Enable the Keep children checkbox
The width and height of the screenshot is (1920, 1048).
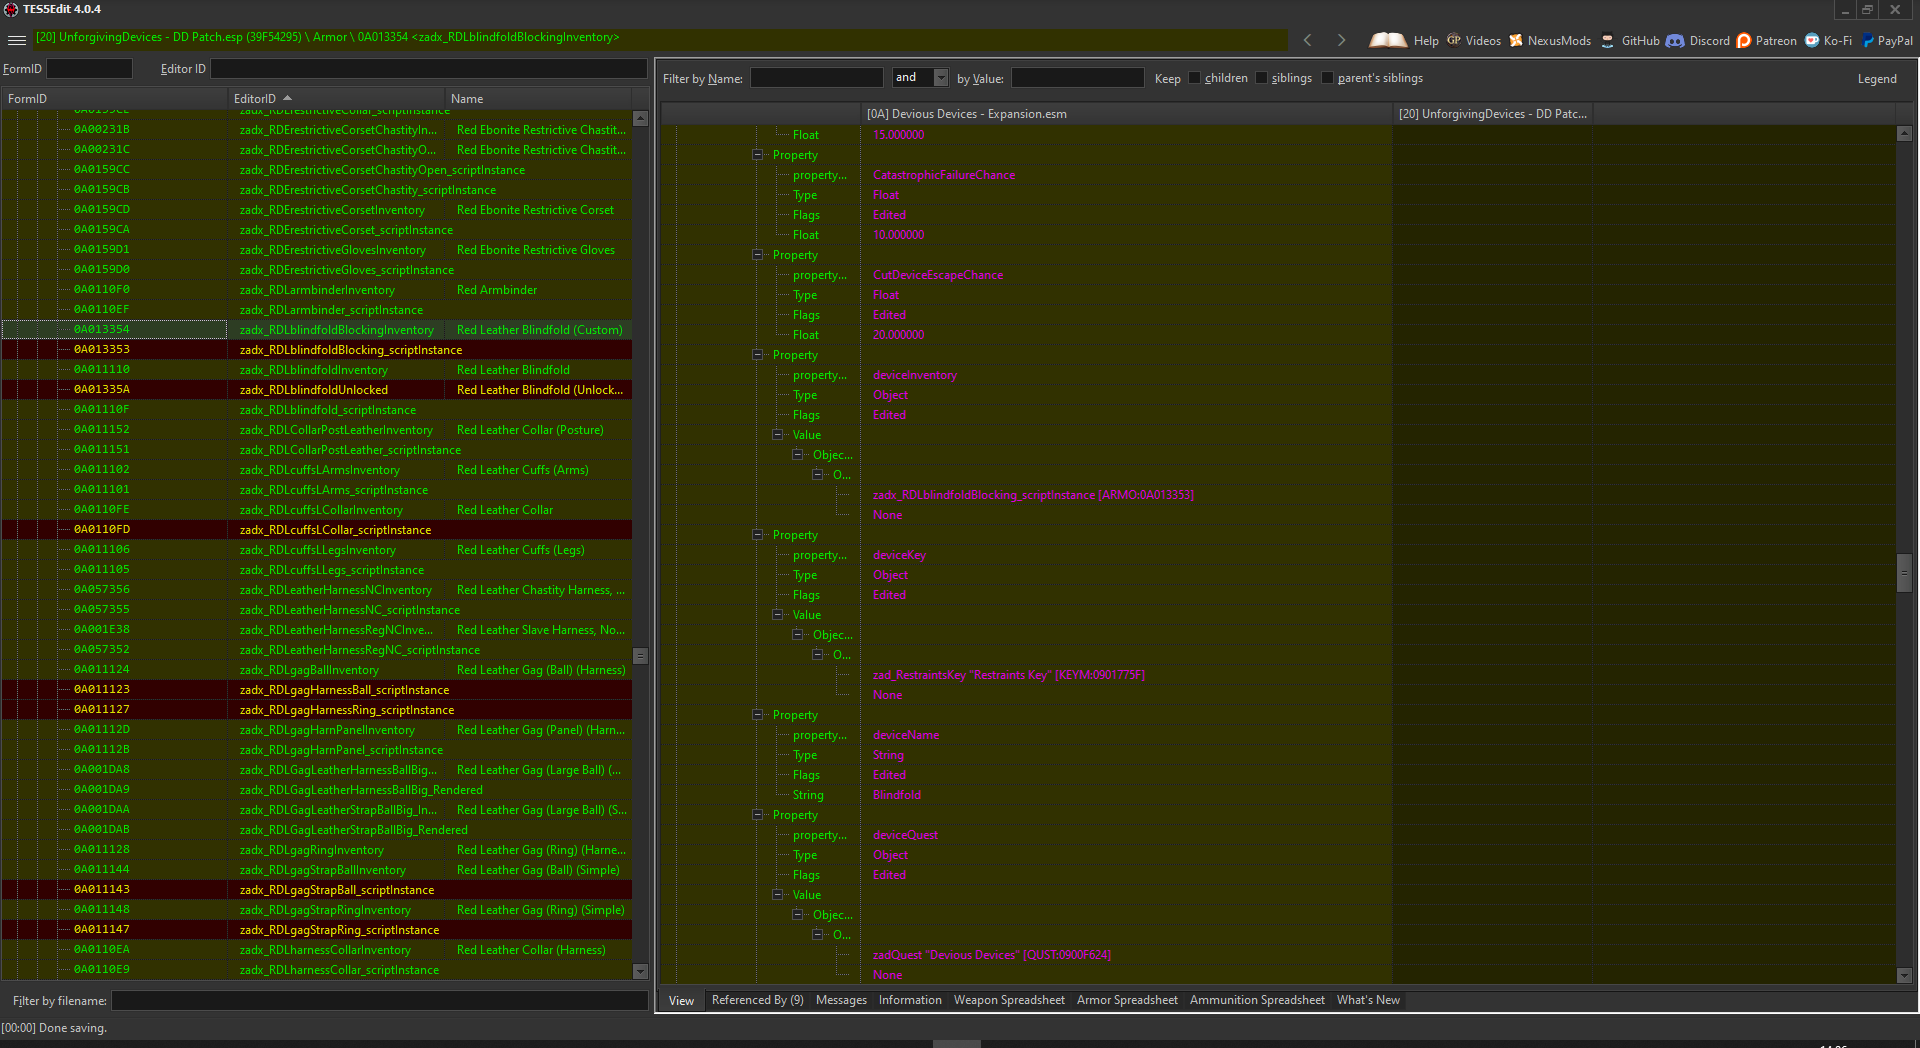click(1194, 78)
